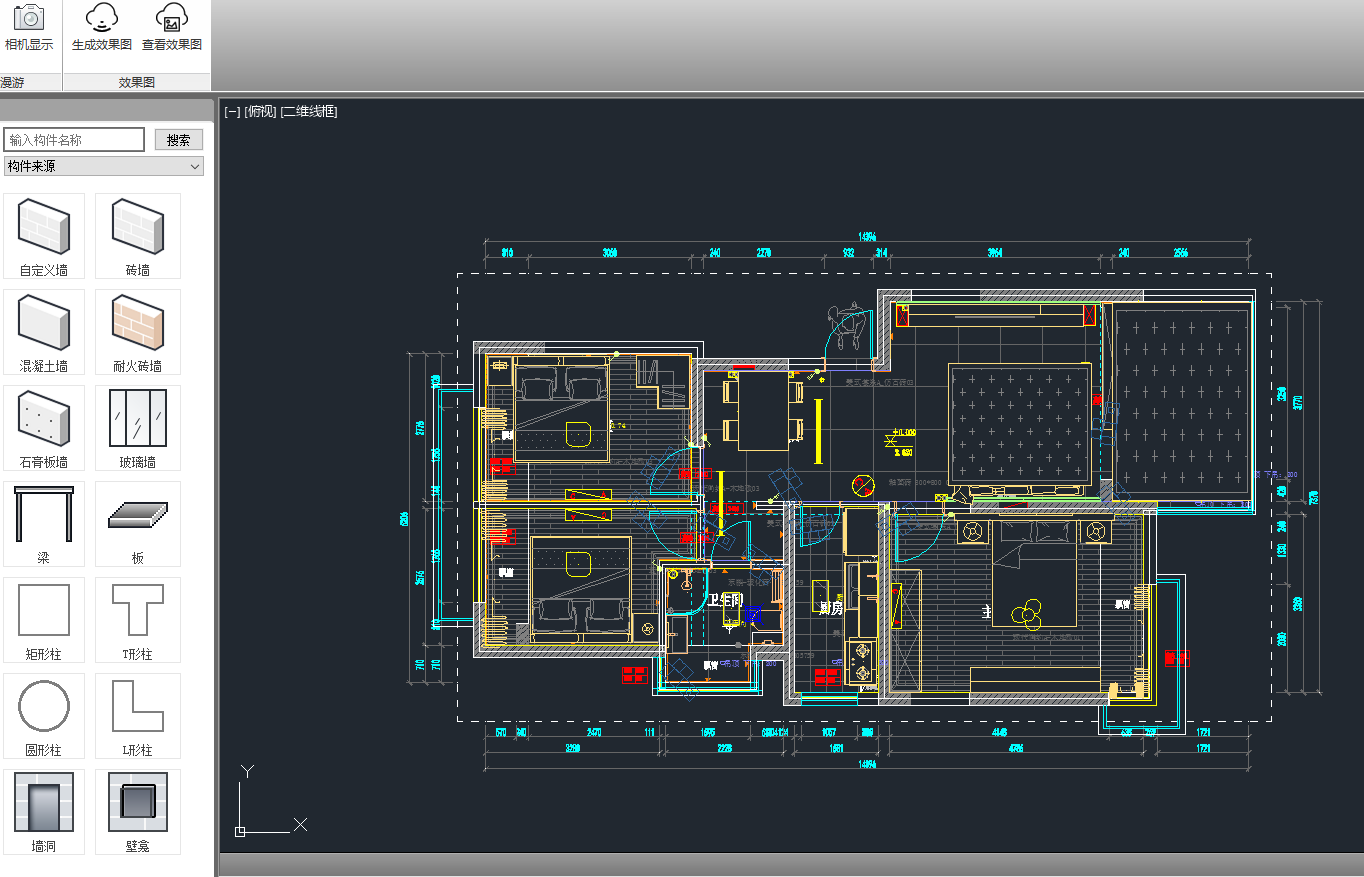Select the wall opening (墙洞) component
Image resolution: width=1364 pixels, height=877 pixels.
coord(44,812)
